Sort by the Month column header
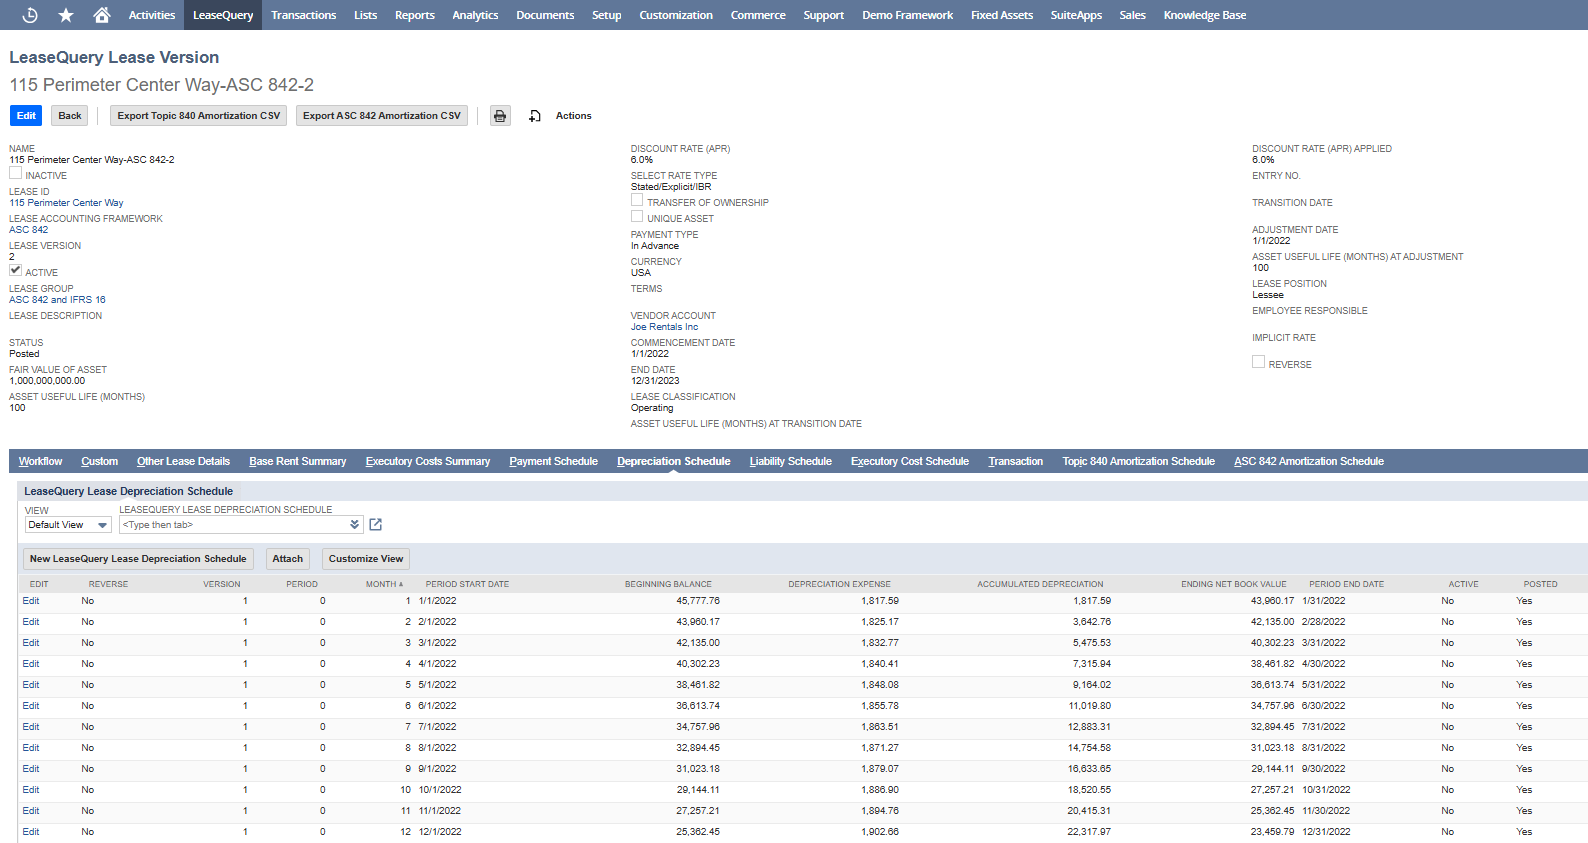The image size is (1588, 843). tap(383, 584)
